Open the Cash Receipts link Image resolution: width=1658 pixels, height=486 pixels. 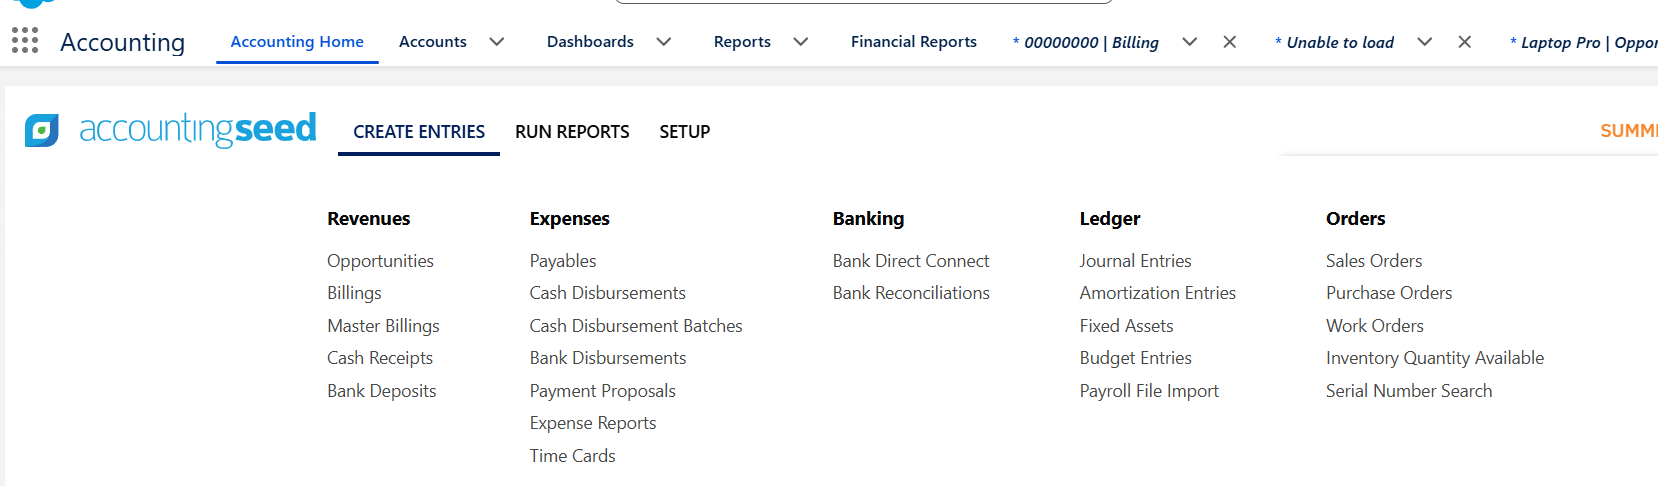(x=380, y=358)
